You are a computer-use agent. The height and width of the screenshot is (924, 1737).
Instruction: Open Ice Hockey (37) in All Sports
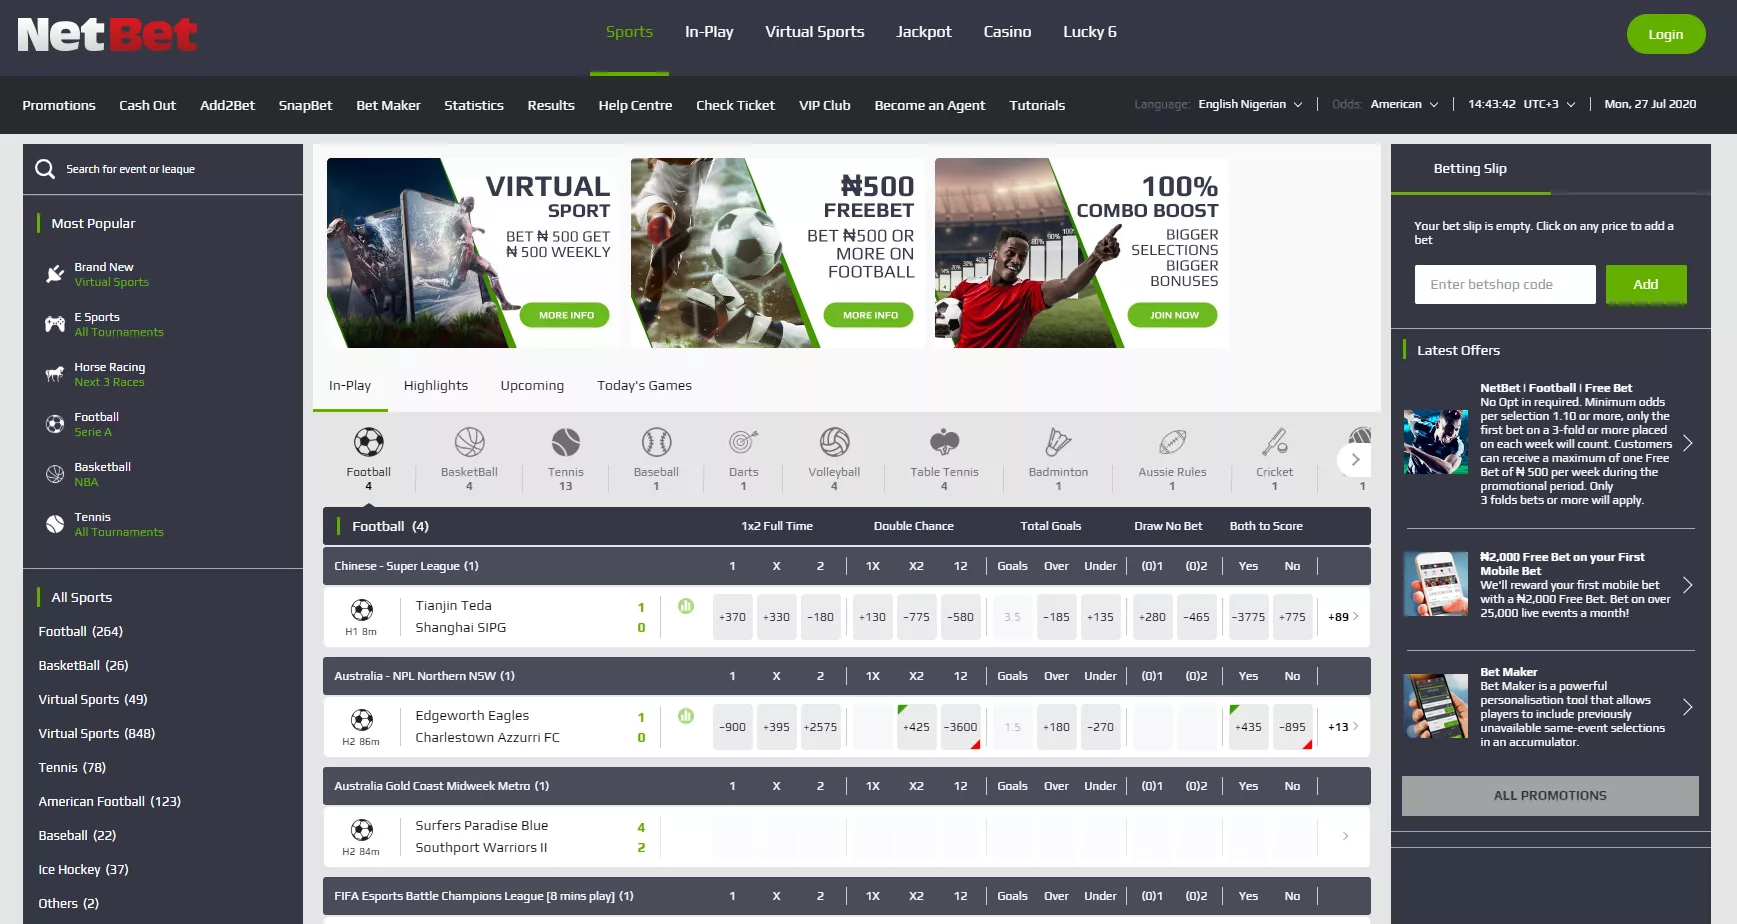point(84,870)
